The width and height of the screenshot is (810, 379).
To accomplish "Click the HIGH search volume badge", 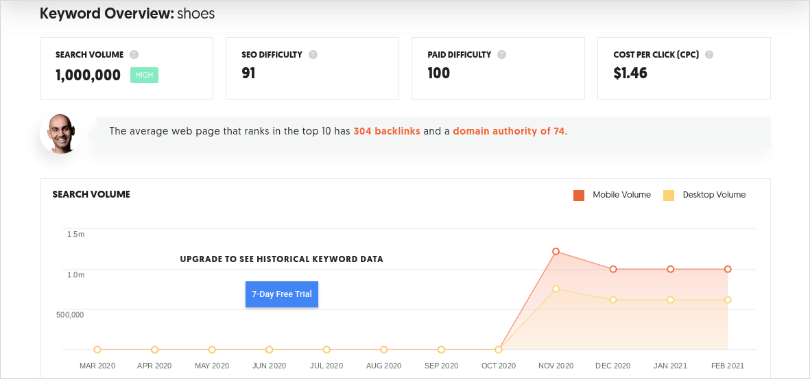I will point(144,75).
